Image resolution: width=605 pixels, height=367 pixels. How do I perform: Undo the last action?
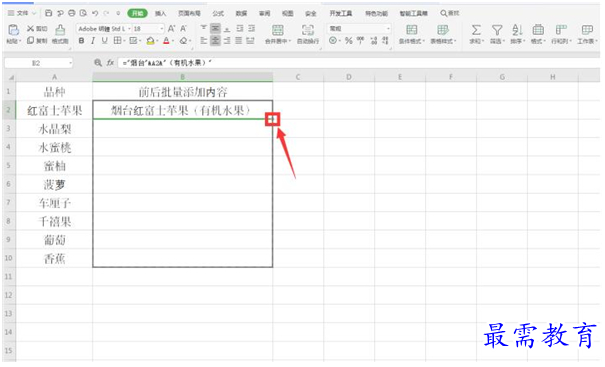coord(95,13)
